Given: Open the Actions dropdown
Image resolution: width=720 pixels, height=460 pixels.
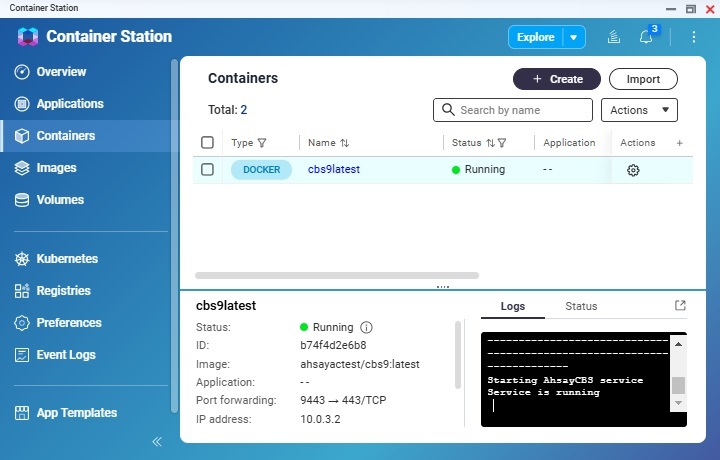Looking at the screenshot, I should [639, 110].
